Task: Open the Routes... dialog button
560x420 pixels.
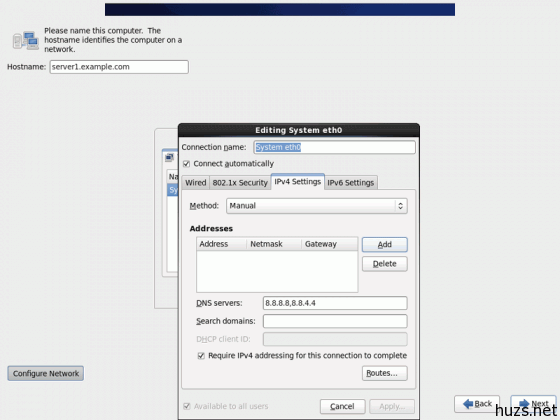Action: pos(385,373)
